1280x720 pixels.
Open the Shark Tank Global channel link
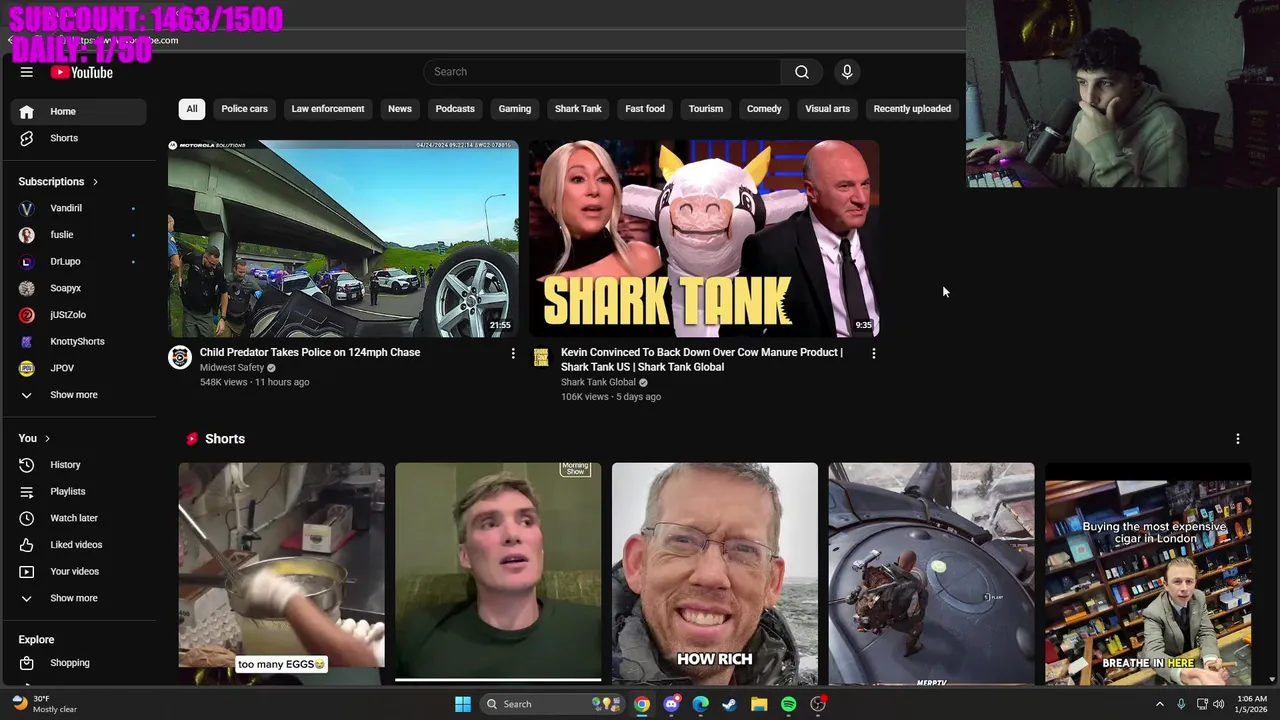pos(598,382)
